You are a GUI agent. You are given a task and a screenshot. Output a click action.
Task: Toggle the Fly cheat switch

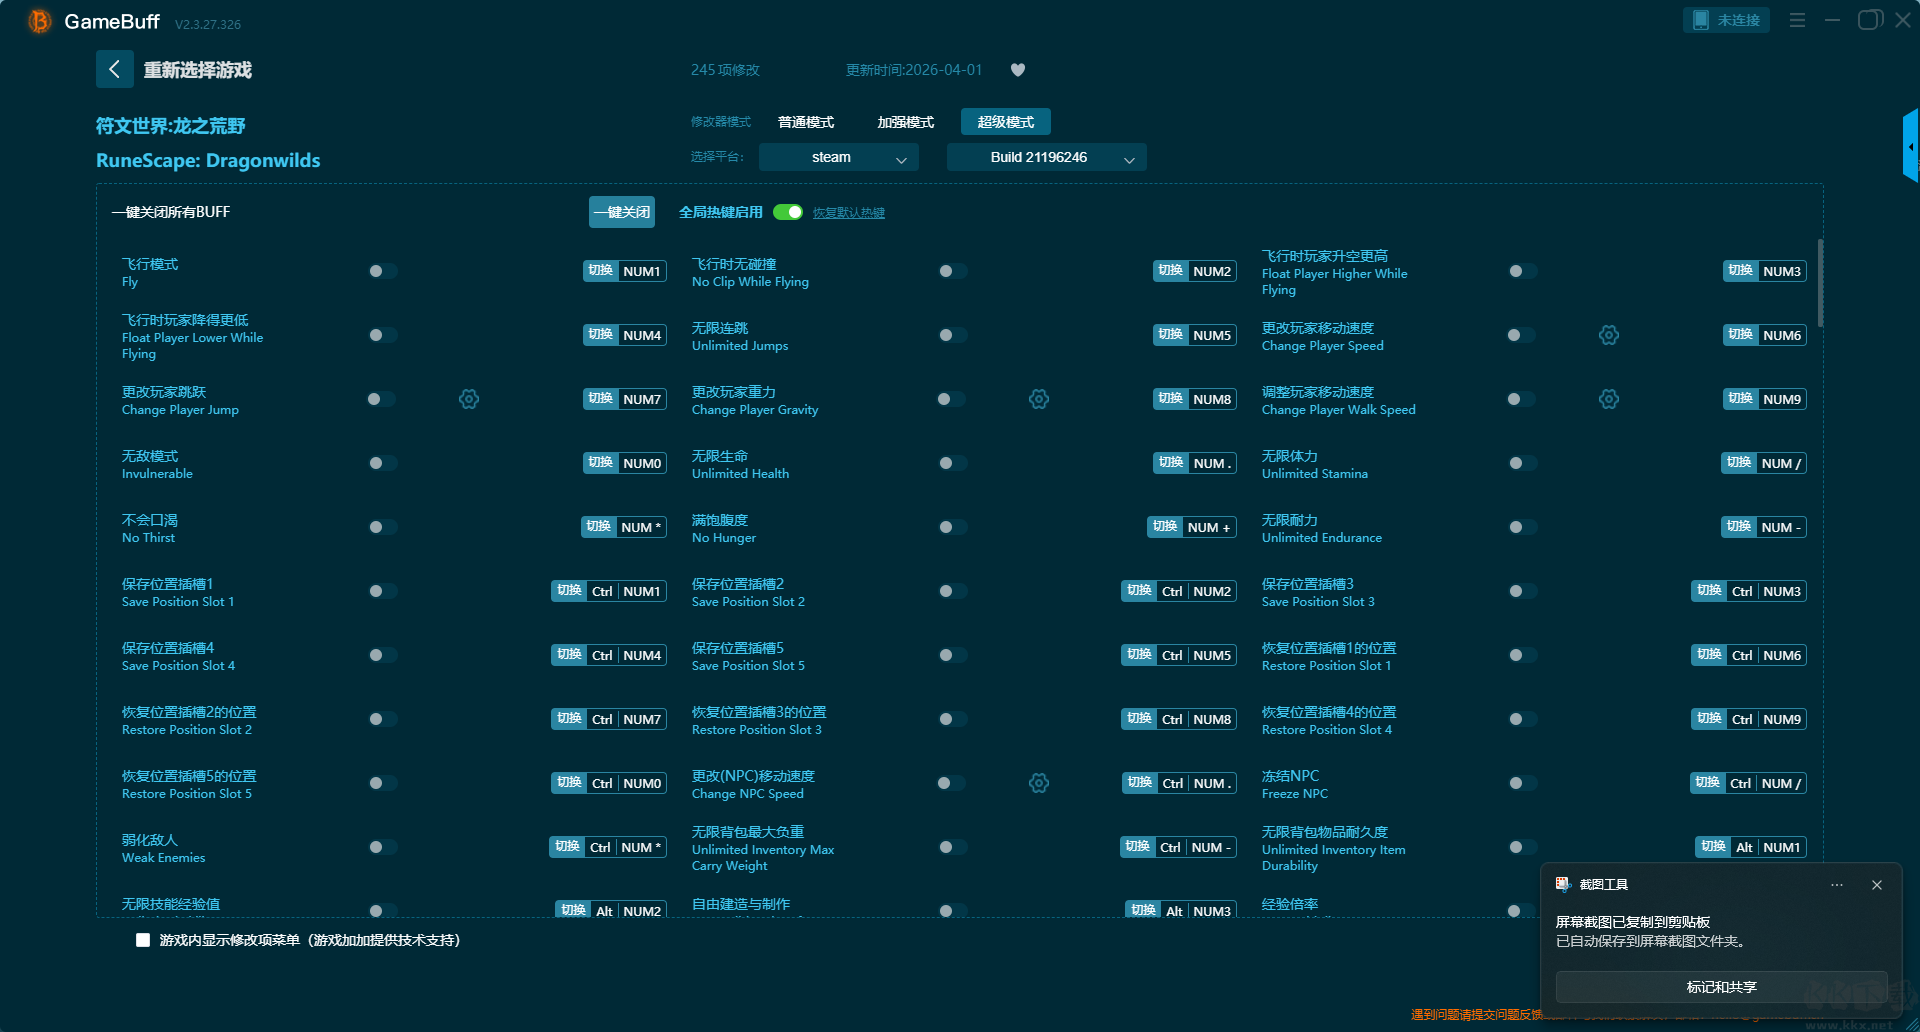click(x=382, y=271)
